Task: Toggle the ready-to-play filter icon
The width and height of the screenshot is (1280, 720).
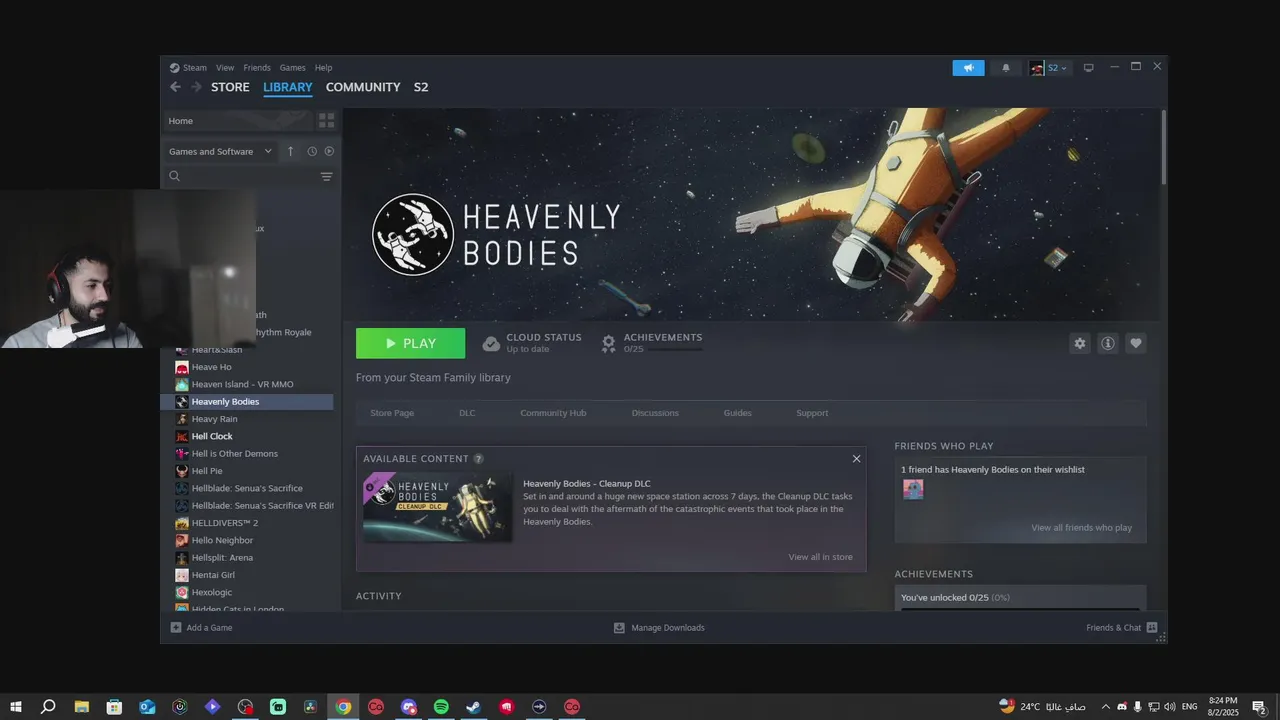Action: click(329, 151)
